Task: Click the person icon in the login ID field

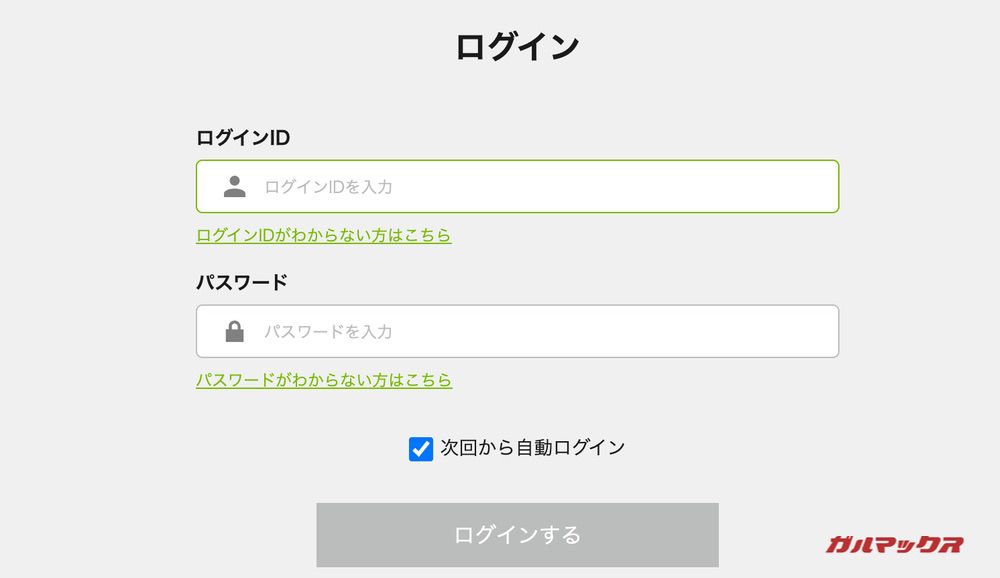Action: [x=233, y=186]
